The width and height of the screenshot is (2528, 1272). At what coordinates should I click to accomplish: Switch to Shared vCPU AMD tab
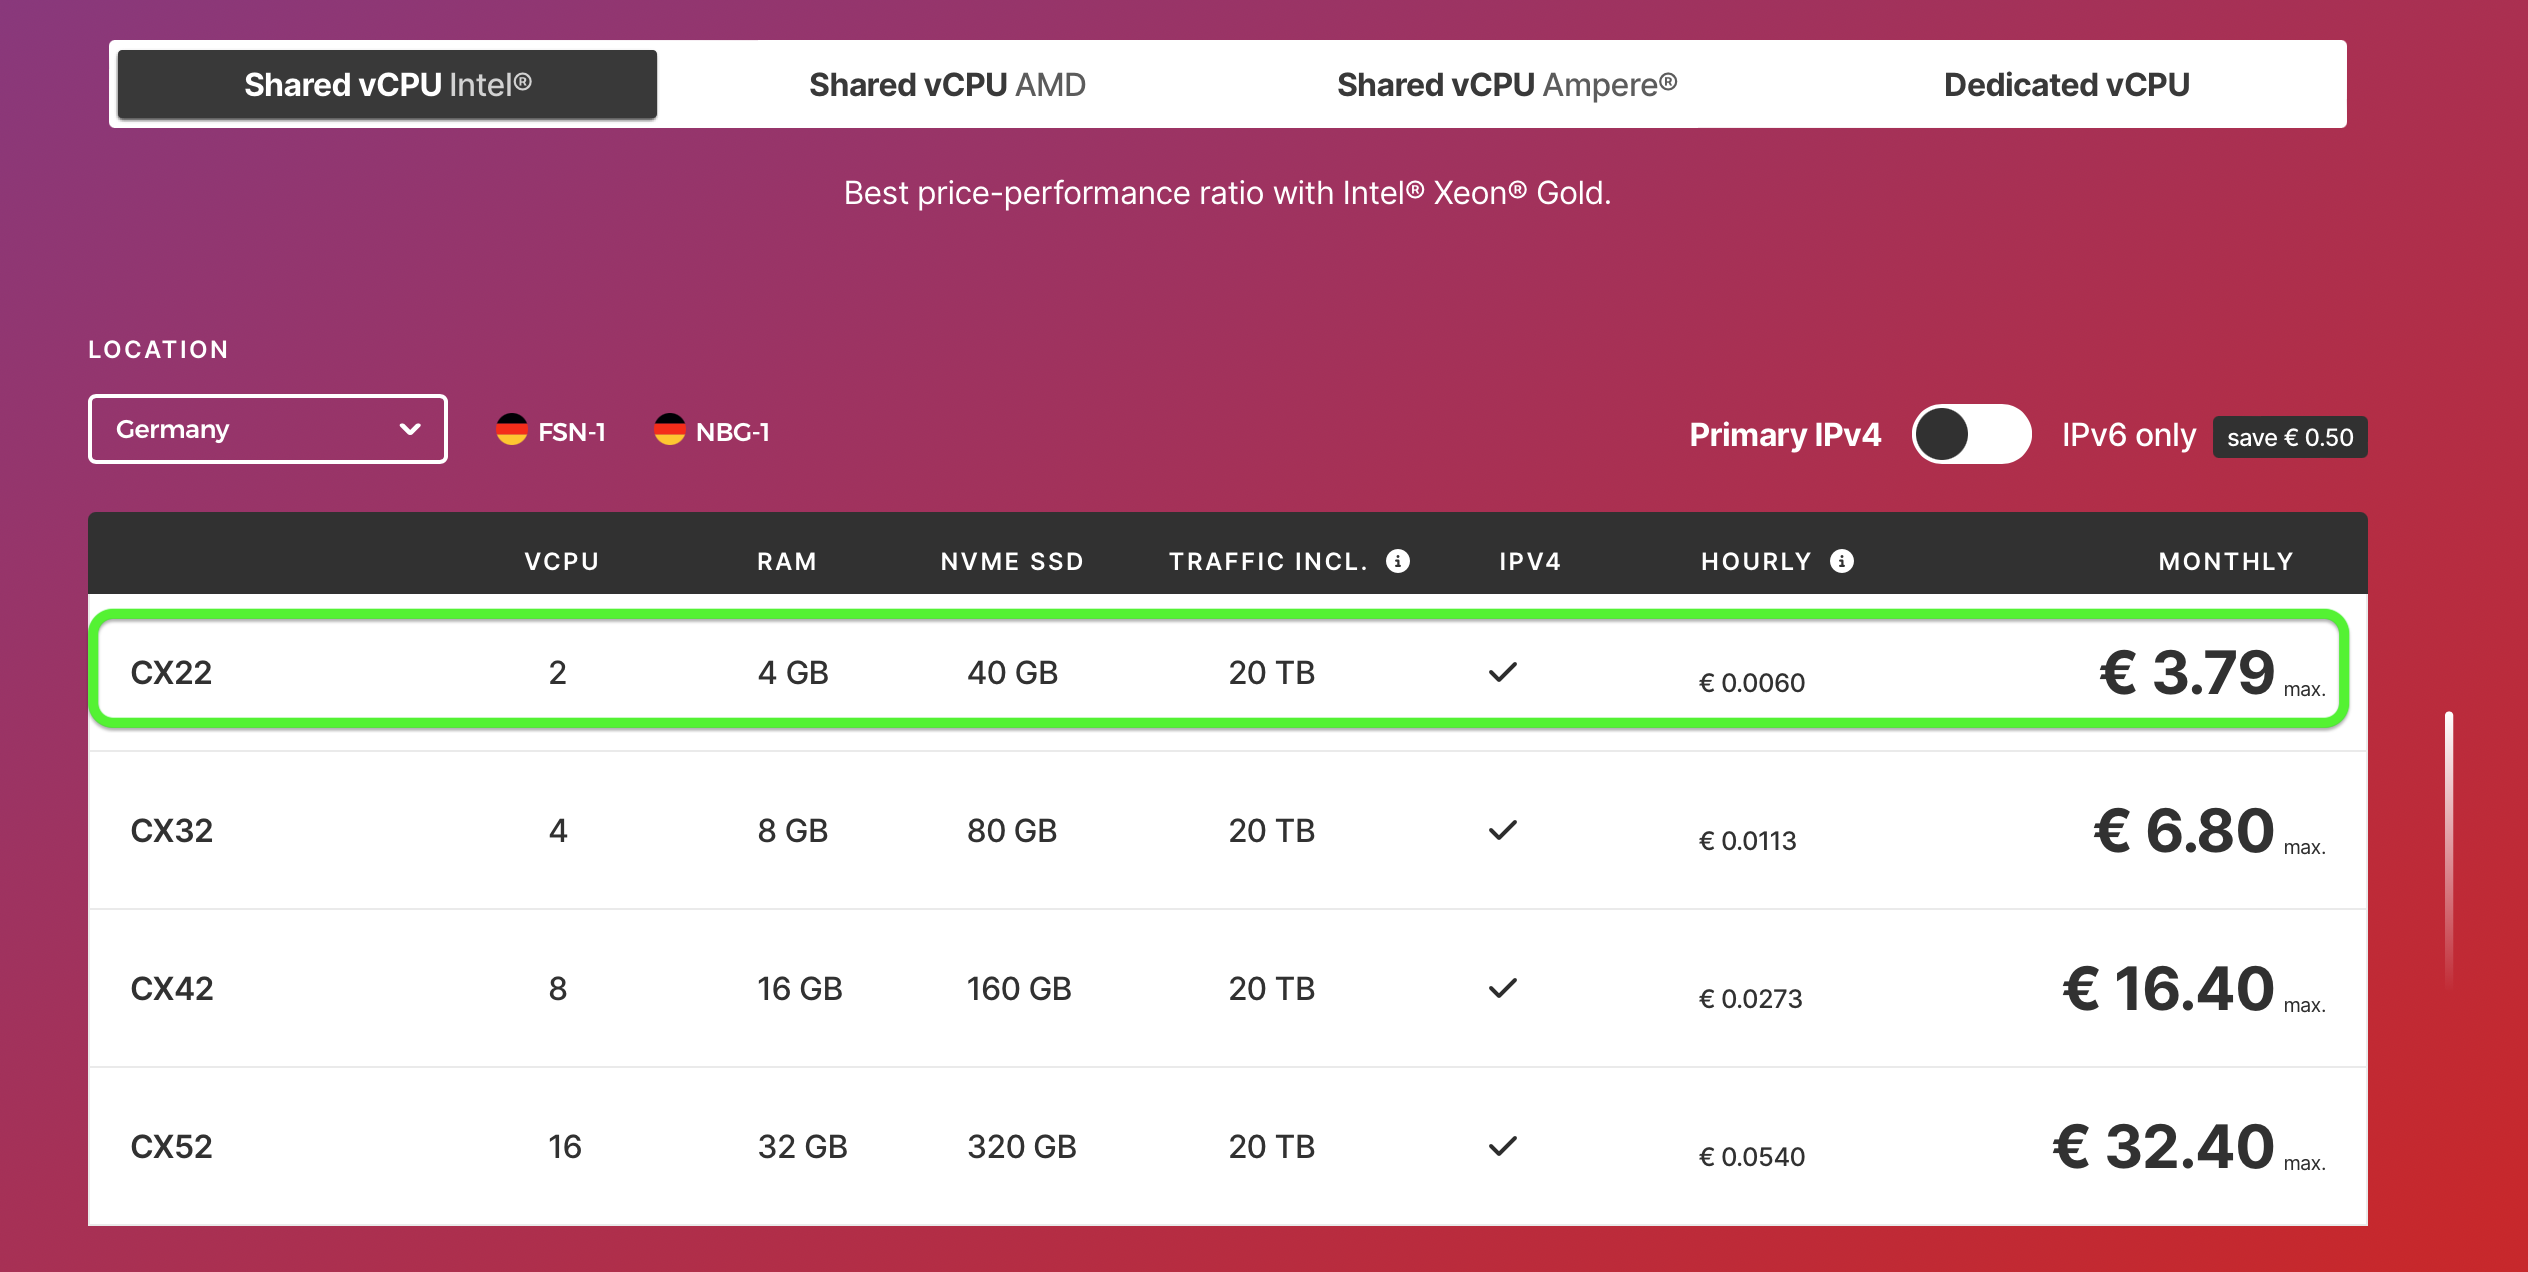coord(947,85)
